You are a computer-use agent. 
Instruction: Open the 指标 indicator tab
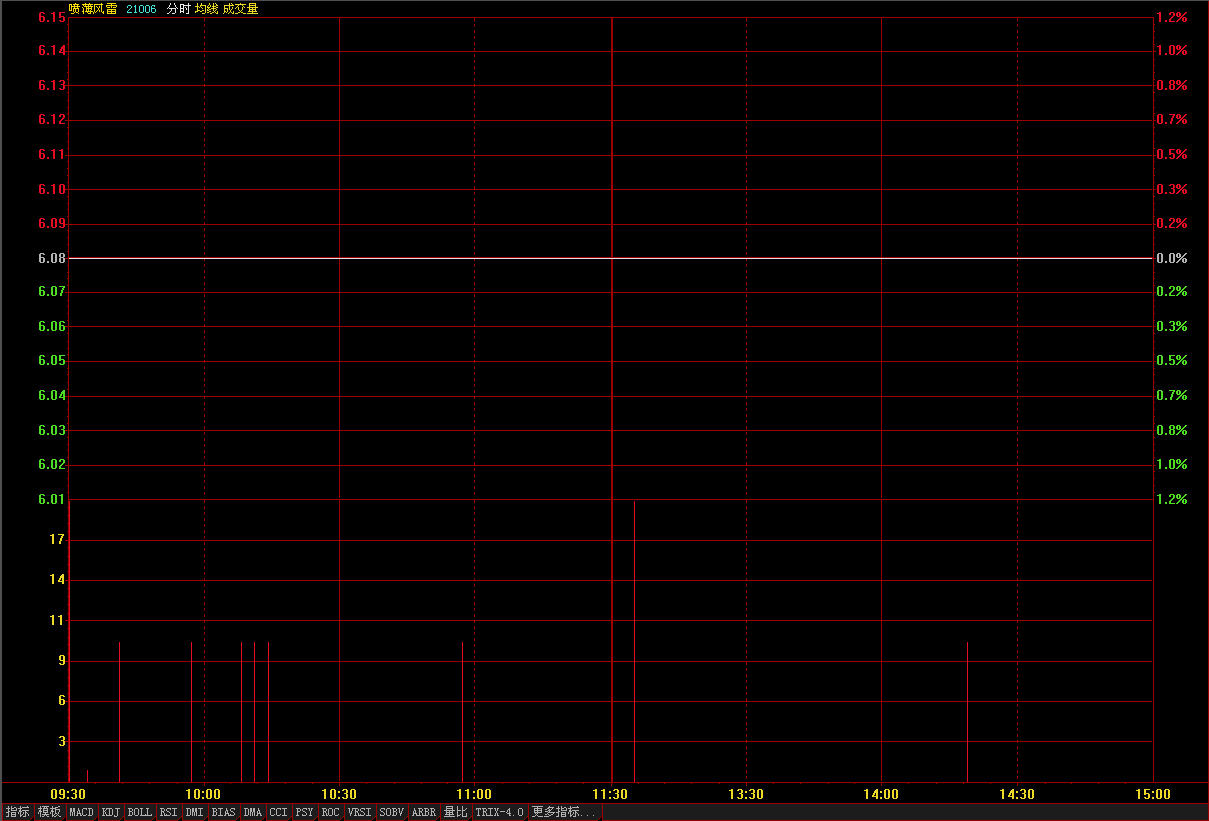click(18, 812)
